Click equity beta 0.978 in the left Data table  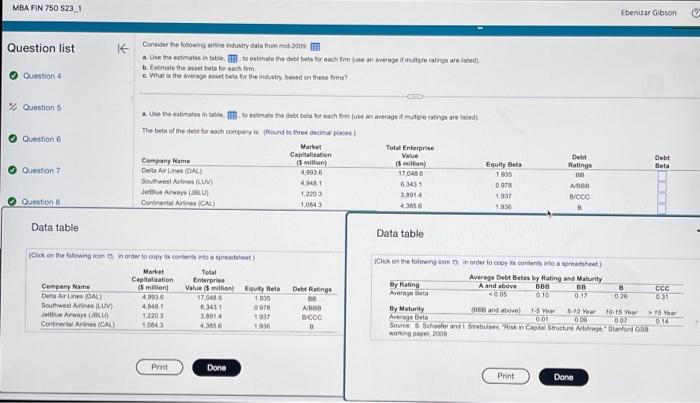262,307
